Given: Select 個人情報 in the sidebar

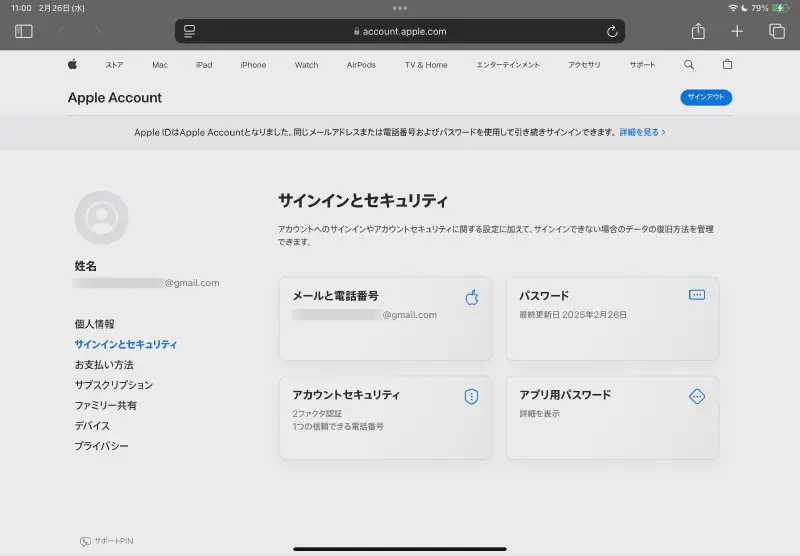Looking at the screenshot, I should pos(94,324).
